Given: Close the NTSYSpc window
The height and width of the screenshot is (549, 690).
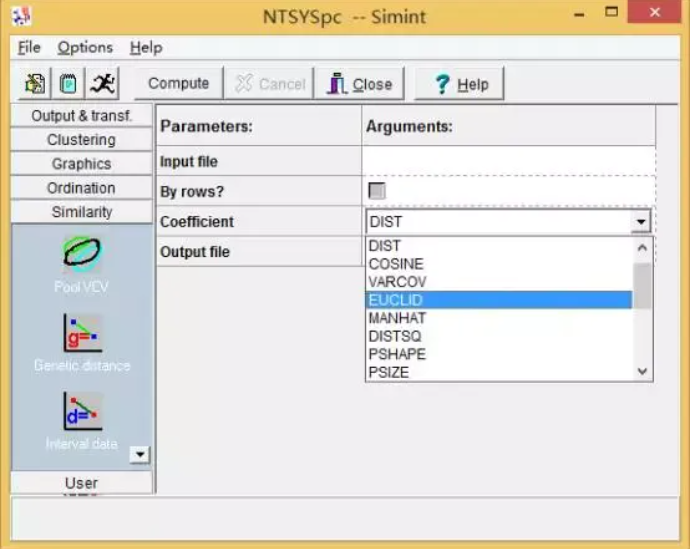Looking at the screenshot, I should click(x=655, y=12).
